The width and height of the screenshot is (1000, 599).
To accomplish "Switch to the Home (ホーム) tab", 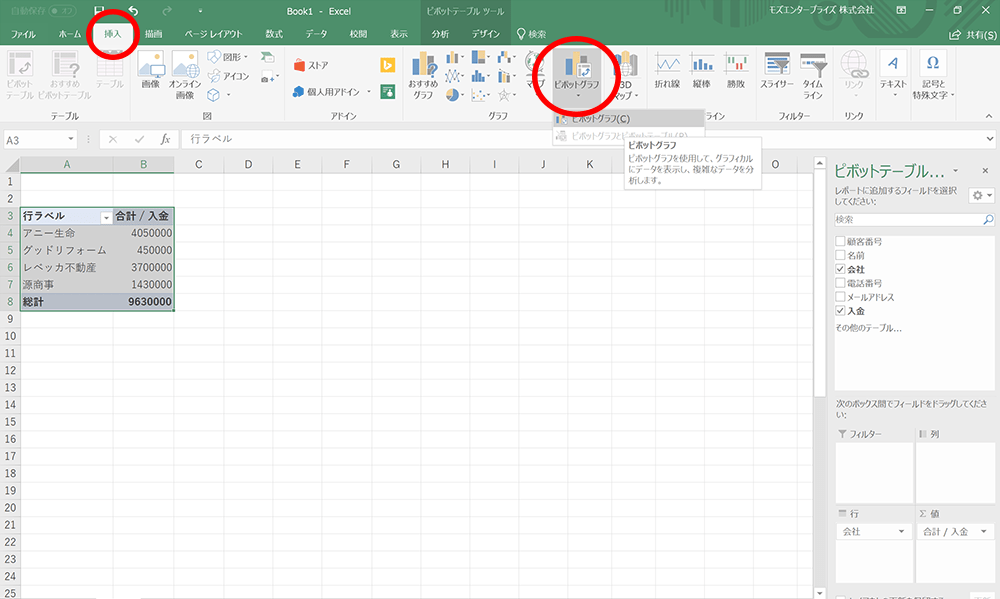I will [x=70, y=34].
